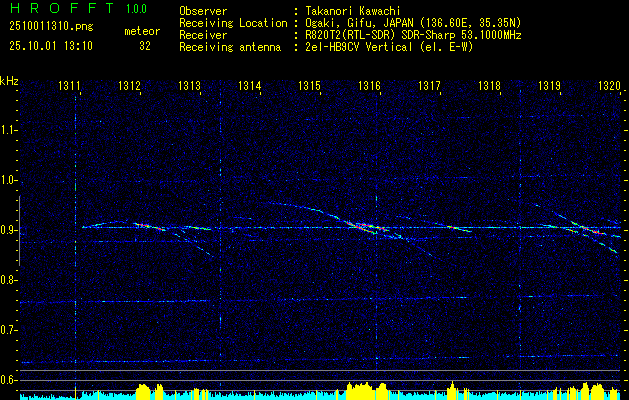Click the 1314 time axis marker
The height and width of the screenshot is (400, 629).
250,85
